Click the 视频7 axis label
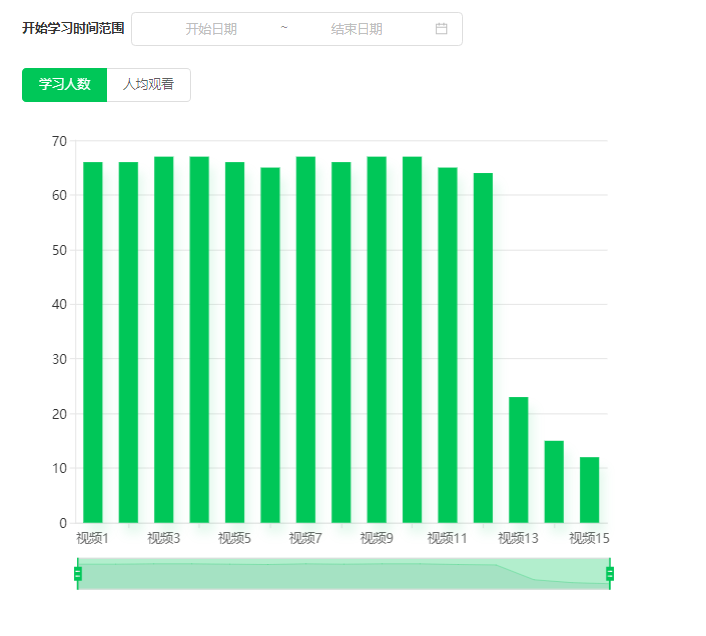706x636 pixels. pyautogui.click(x=306, y=538)
